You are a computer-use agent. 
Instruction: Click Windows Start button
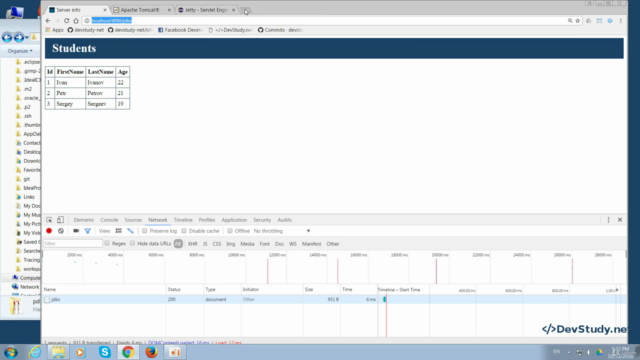[11, 352]
